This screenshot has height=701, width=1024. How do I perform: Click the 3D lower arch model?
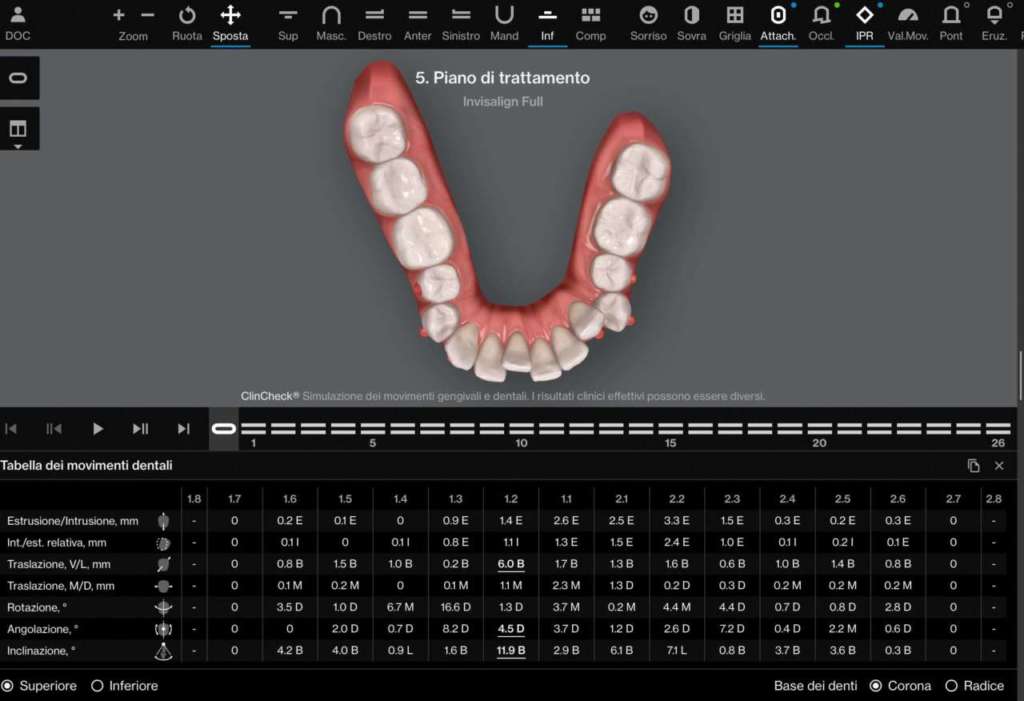point(507,222)
